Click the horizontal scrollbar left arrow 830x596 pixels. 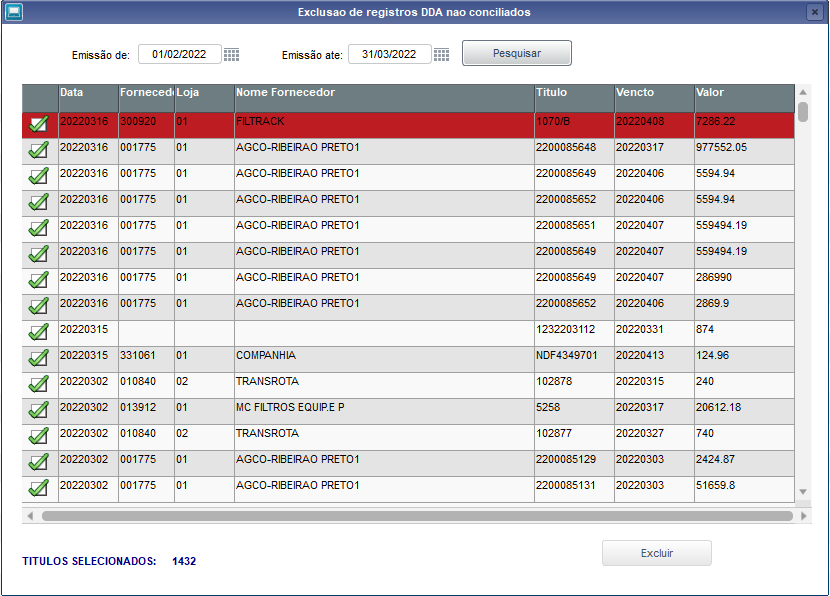pyautogui.click(x=30, y=516)
